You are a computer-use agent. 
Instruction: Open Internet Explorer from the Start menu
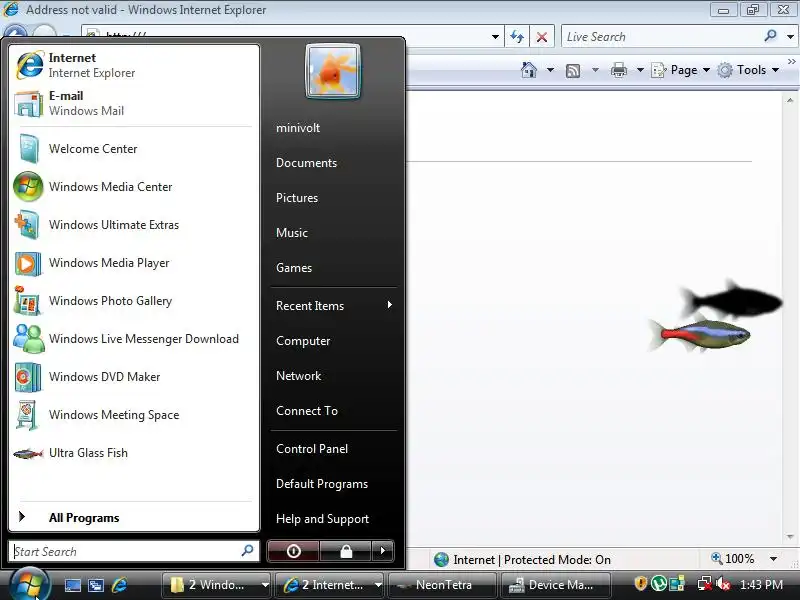pyautogui.click(x=134, y=65)
